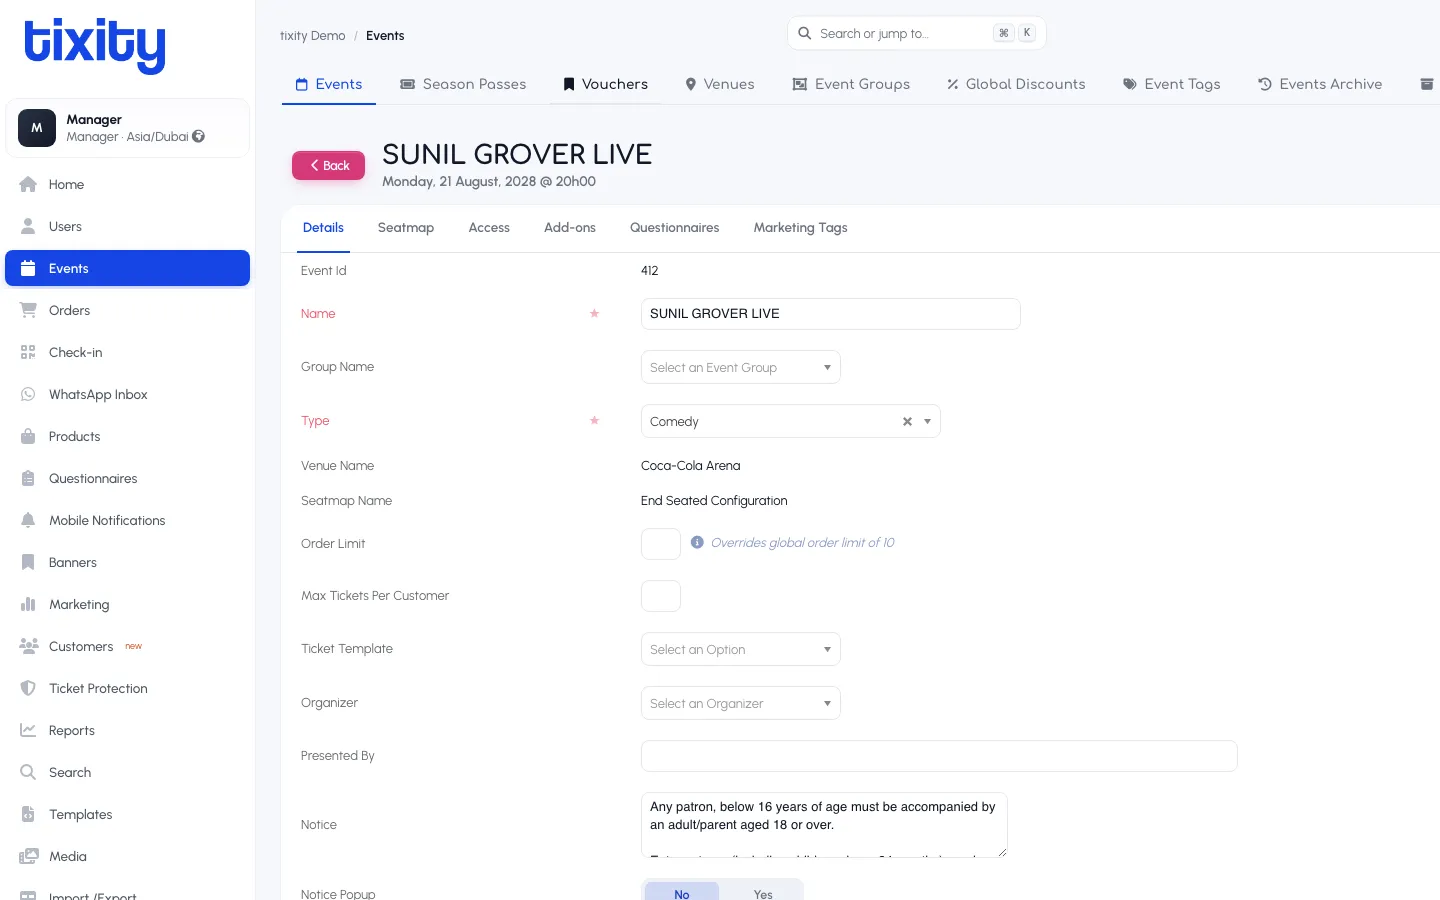Screen dimensions: 1440x900
Task: Open Global Discounts in top navigation
Action: (x=1016, y=84)
